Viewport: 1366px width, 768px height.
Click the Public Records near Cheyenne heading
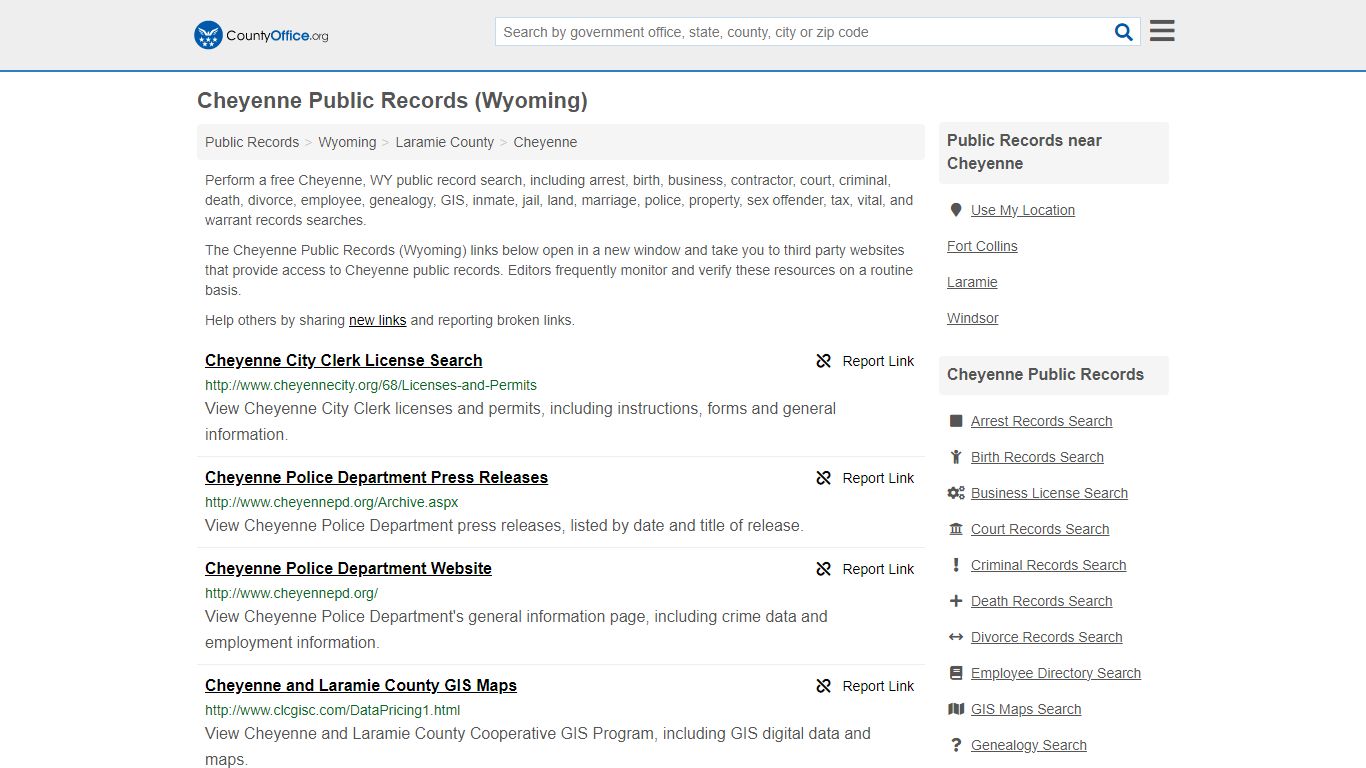(x=1024, y=152)
